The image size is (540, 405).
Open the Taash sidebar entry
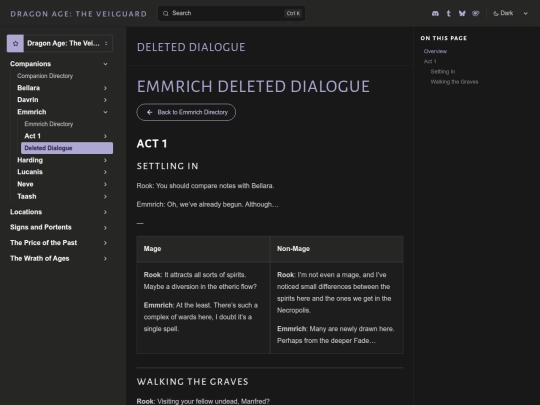tap(27, 196)
